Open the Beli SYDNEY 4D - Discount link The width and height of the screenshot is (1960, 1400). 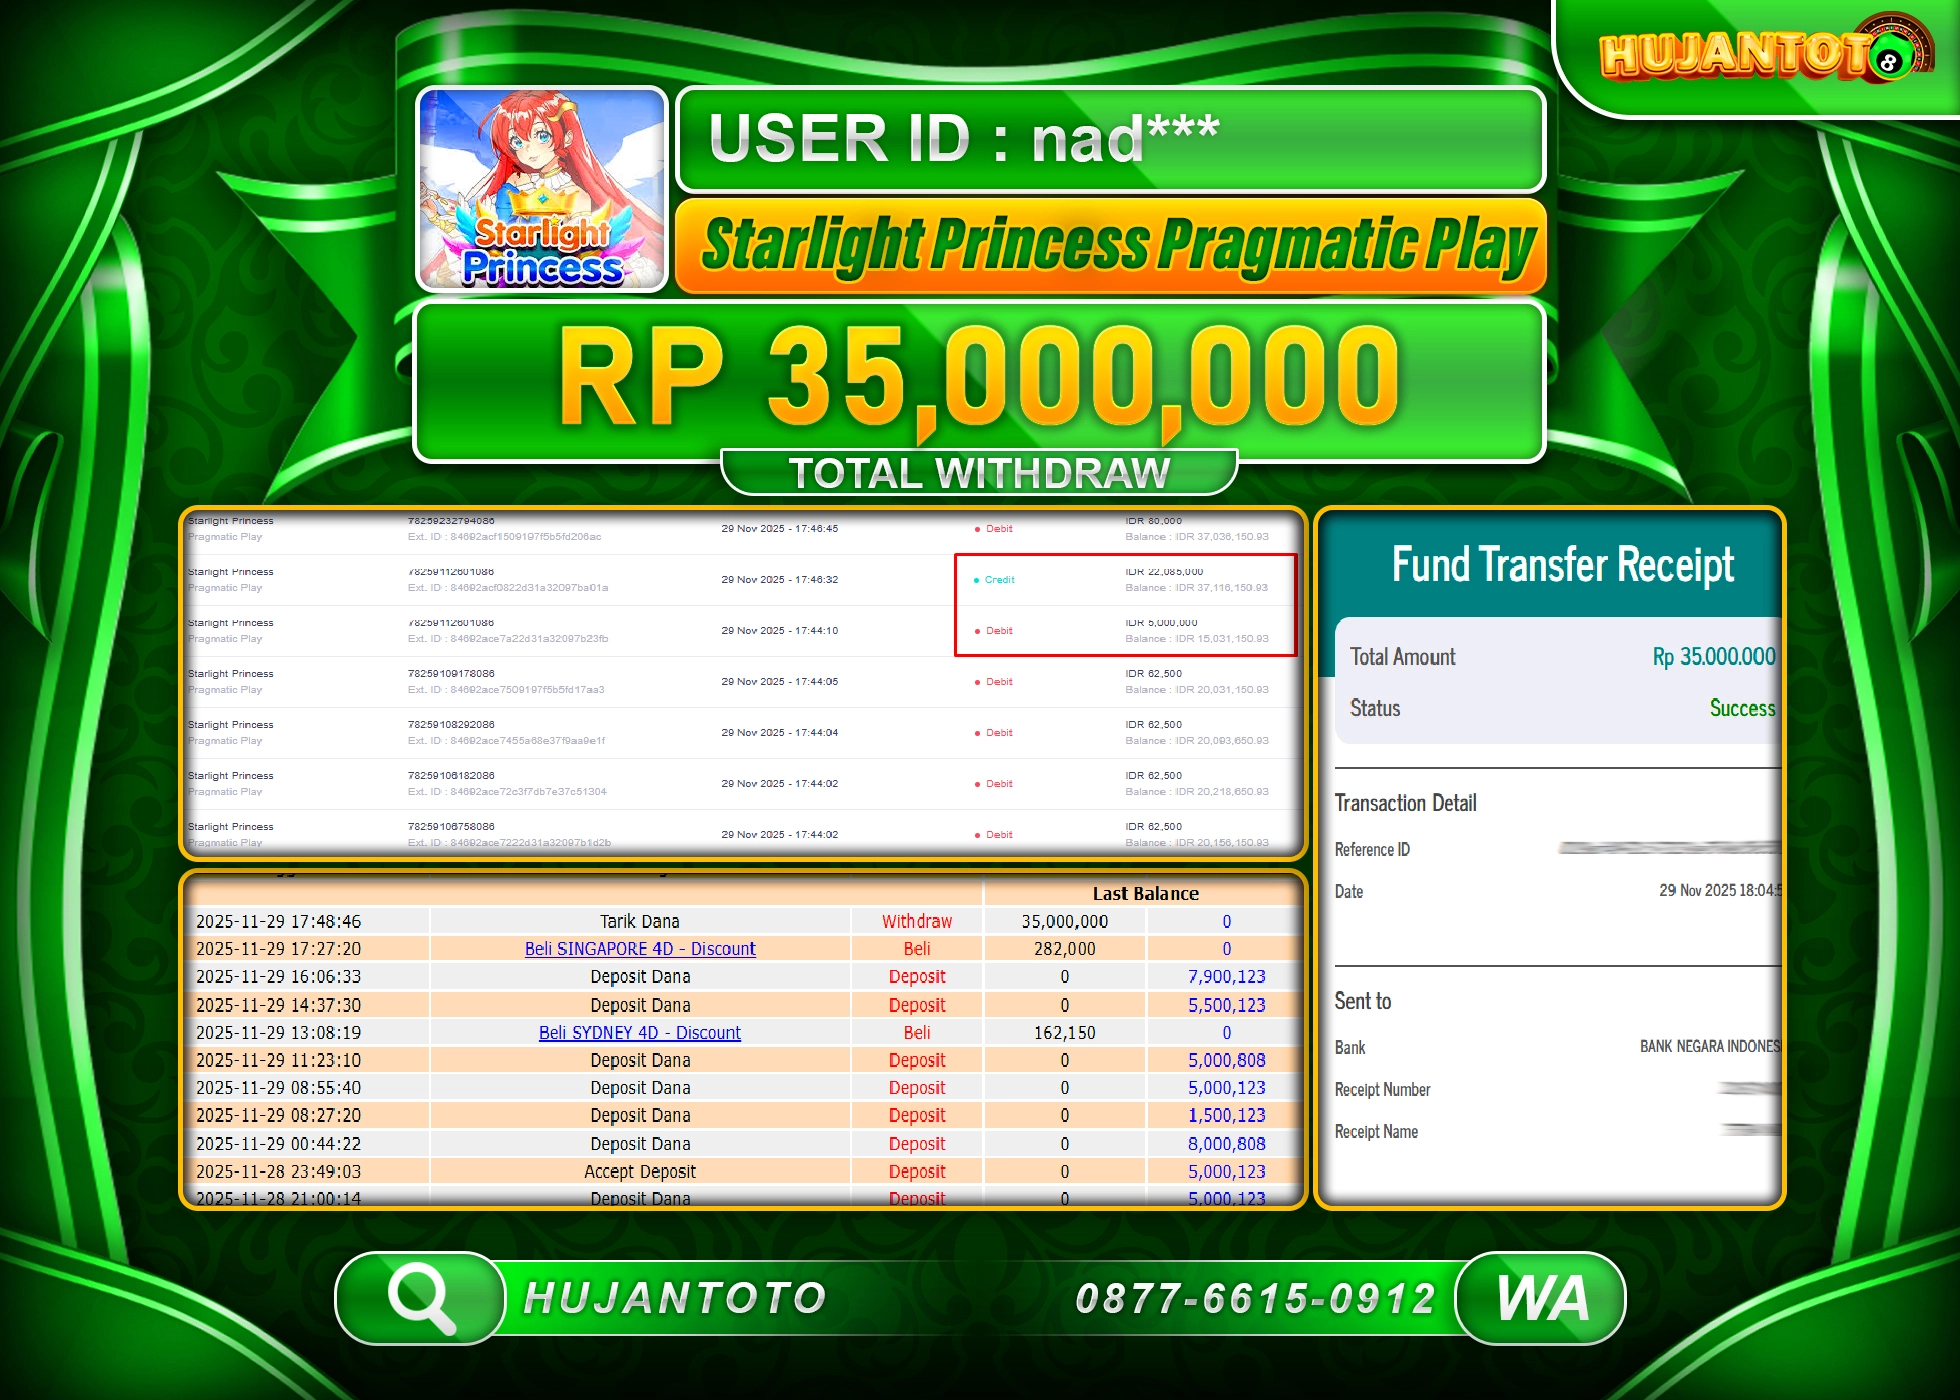(639, 1032)
